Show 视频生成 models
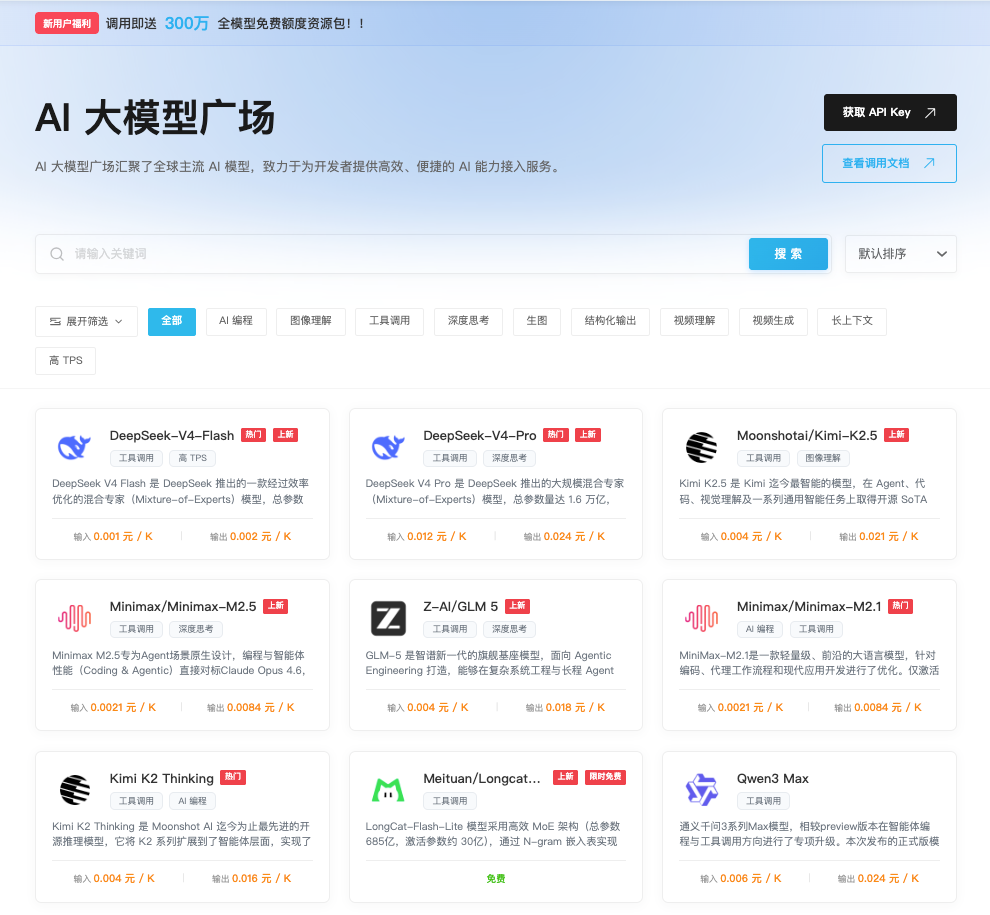 coord(773,321)
